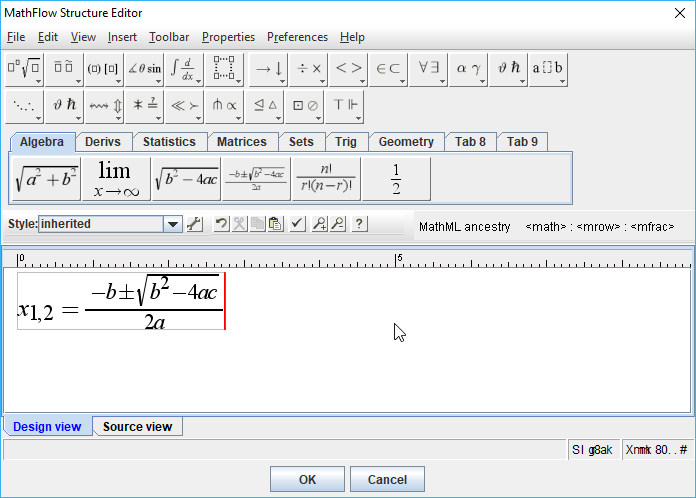Open the overbar and tilde accents palette

pyautogui.click(x=64, y=69)
